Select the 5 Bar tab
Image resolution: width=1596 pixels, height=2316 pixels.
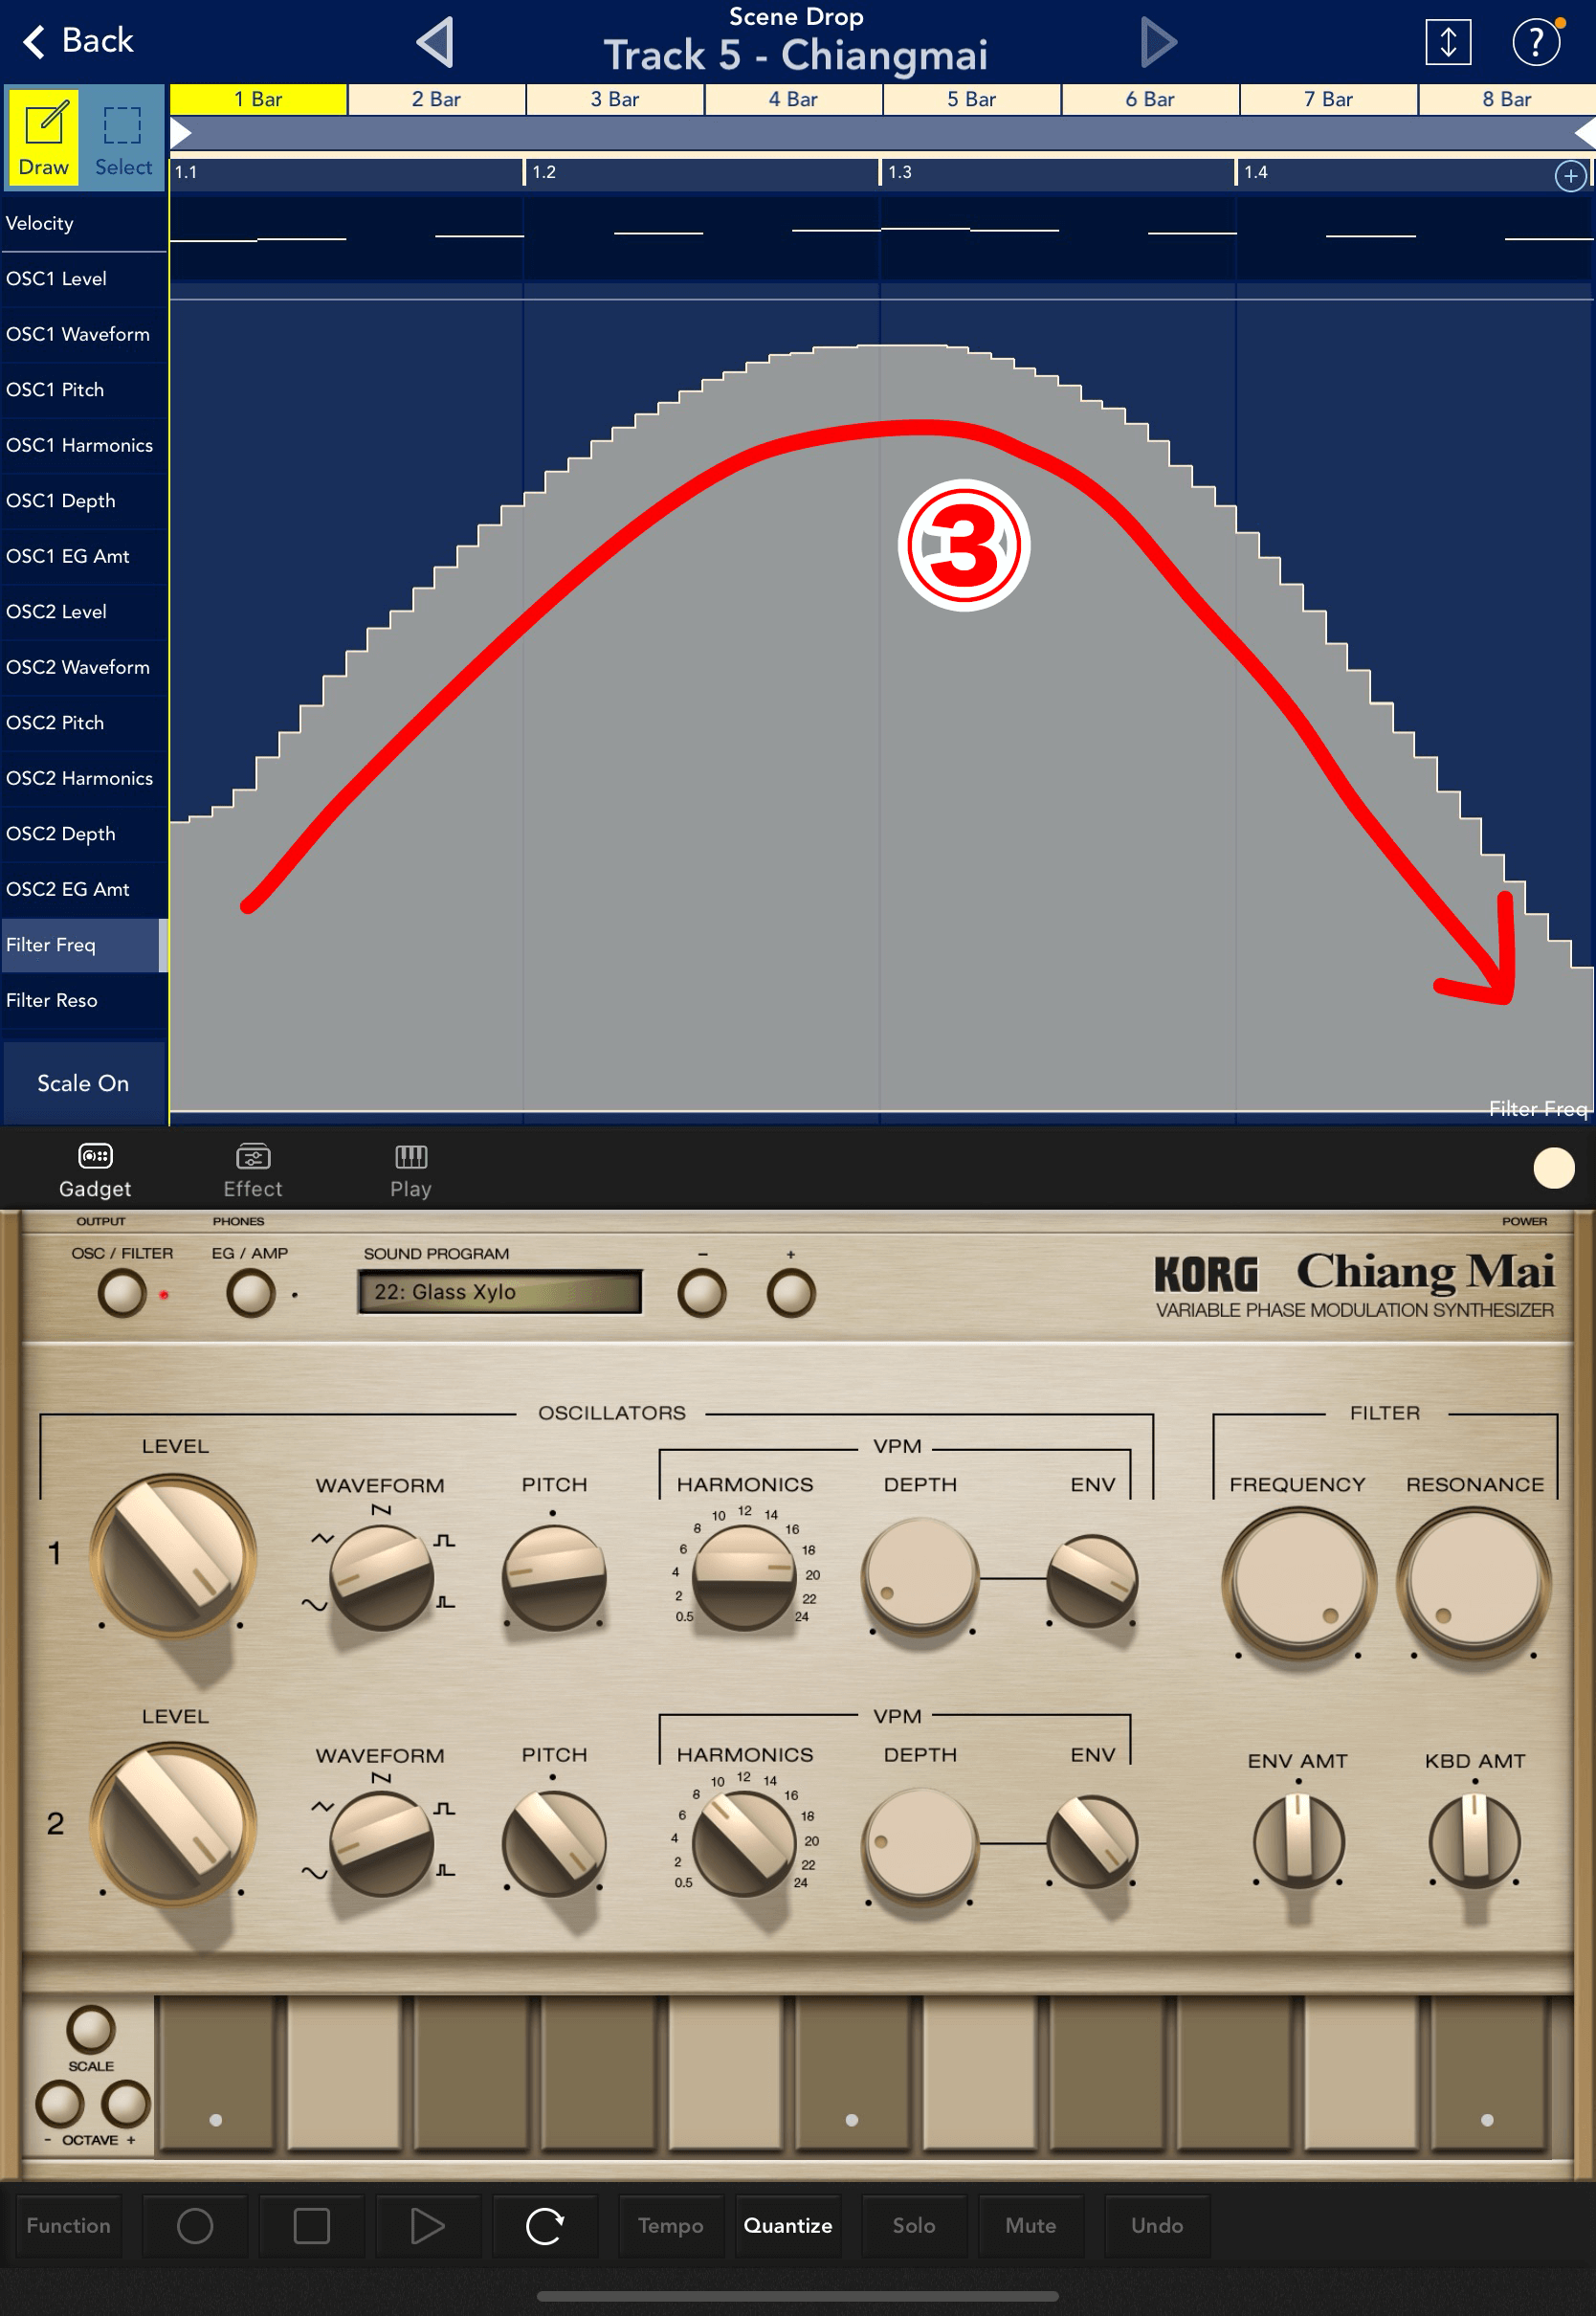[971, 99]
